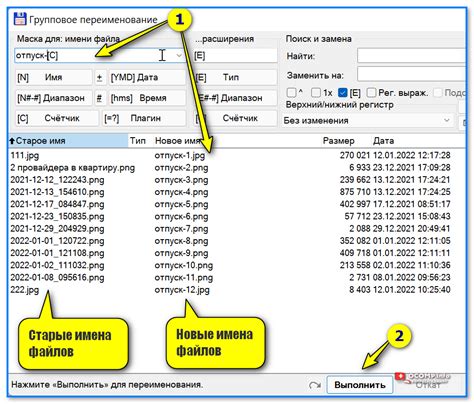Viewport: 474px width, 404px height.
Task: Click the [E#-#] Диапазон extension range button
Action: (x=235, y=98)
